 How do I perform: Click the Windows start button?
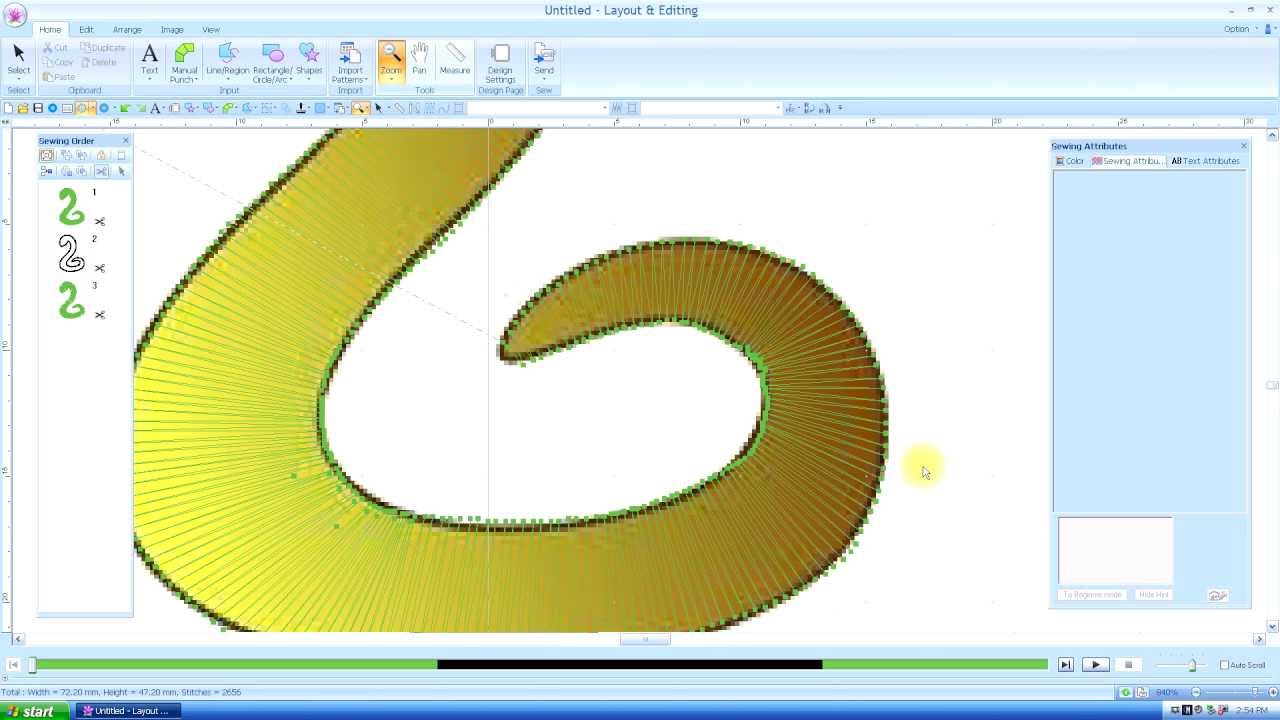[33, 711]
